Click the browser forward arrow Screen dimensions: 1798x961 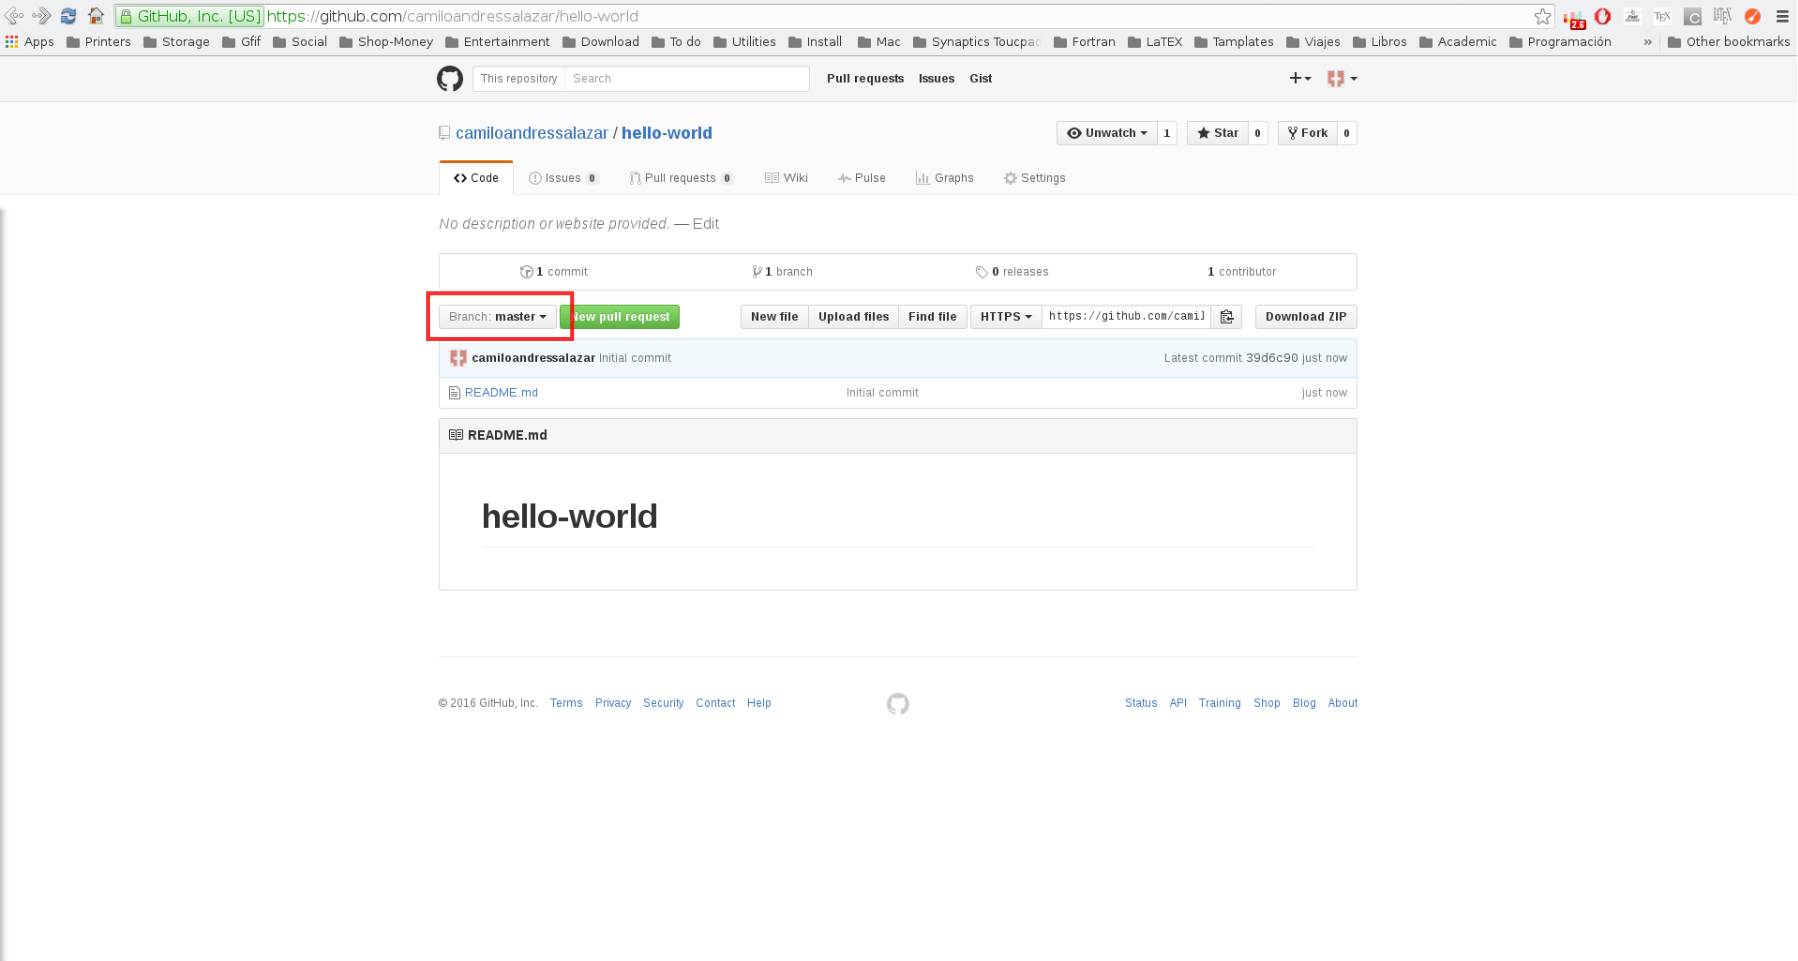(x=41, y=16)
